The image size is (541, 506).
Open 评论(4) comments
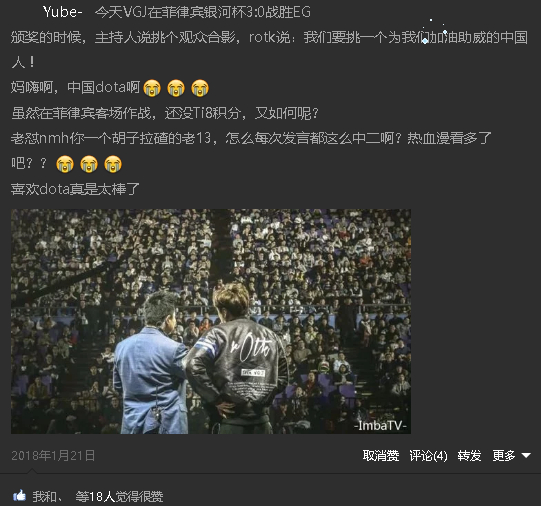point(429,456)
